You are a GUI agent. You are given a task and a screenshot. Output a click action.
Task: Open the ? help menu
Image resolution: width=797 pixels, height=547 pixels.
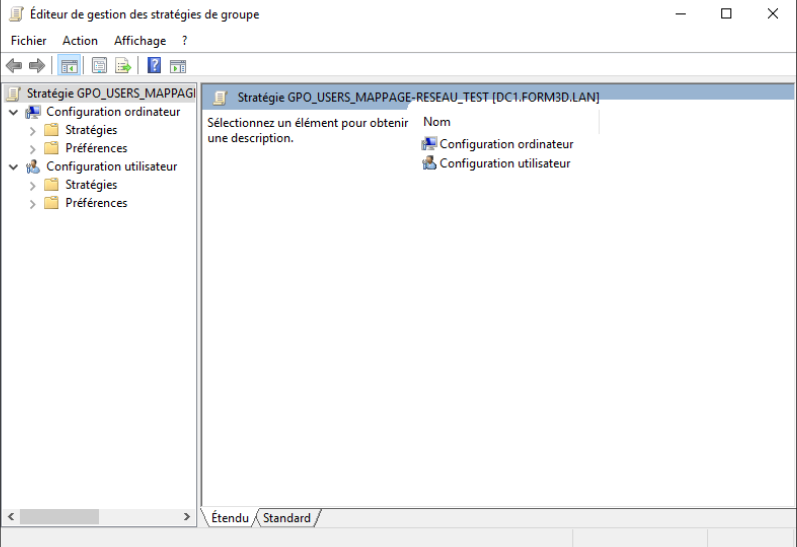[x=185, y=41]
